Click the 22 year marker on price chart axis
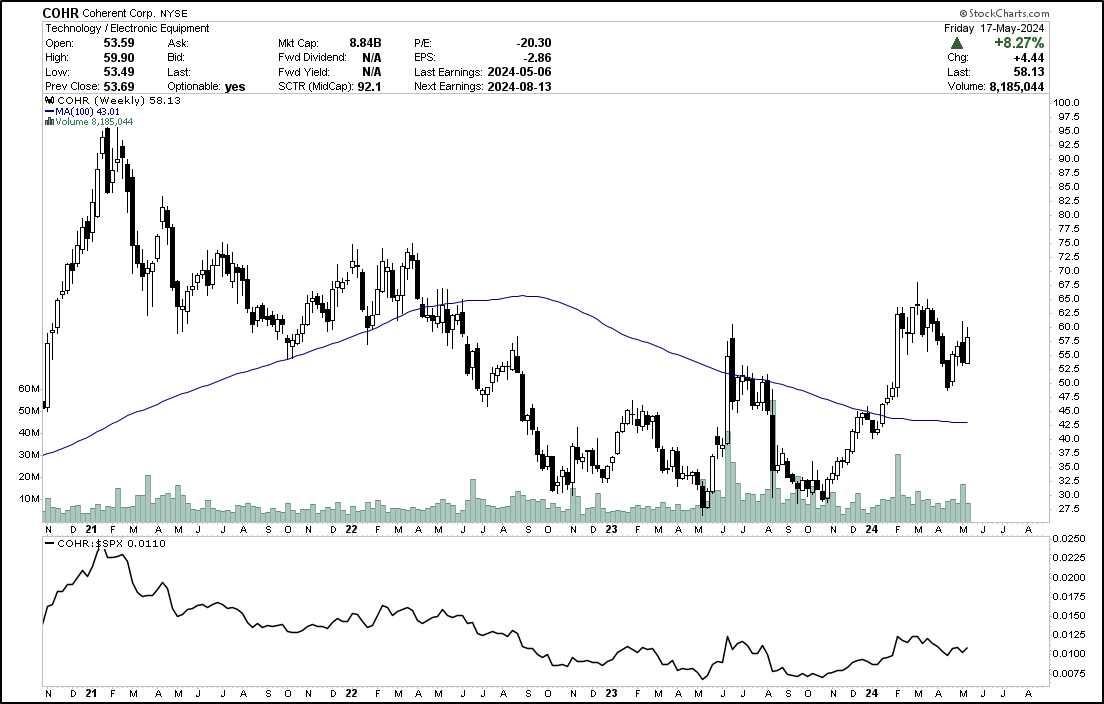Viewport: 1104px width, 704px height. (351, 529)
